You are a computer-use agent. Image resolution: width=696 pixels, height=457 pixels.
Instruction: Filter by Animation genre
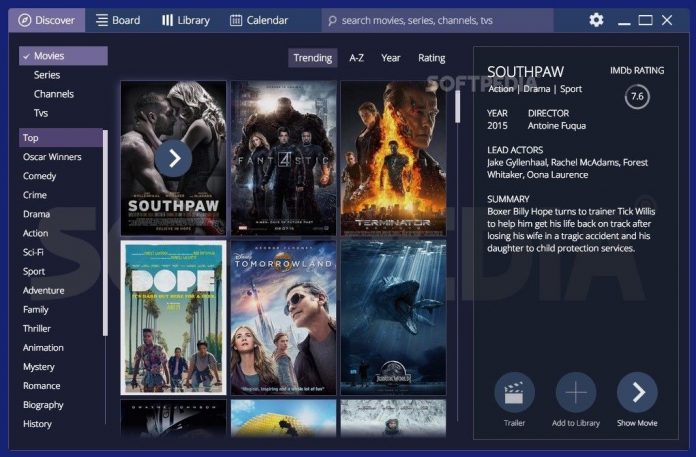click(43, 348)
